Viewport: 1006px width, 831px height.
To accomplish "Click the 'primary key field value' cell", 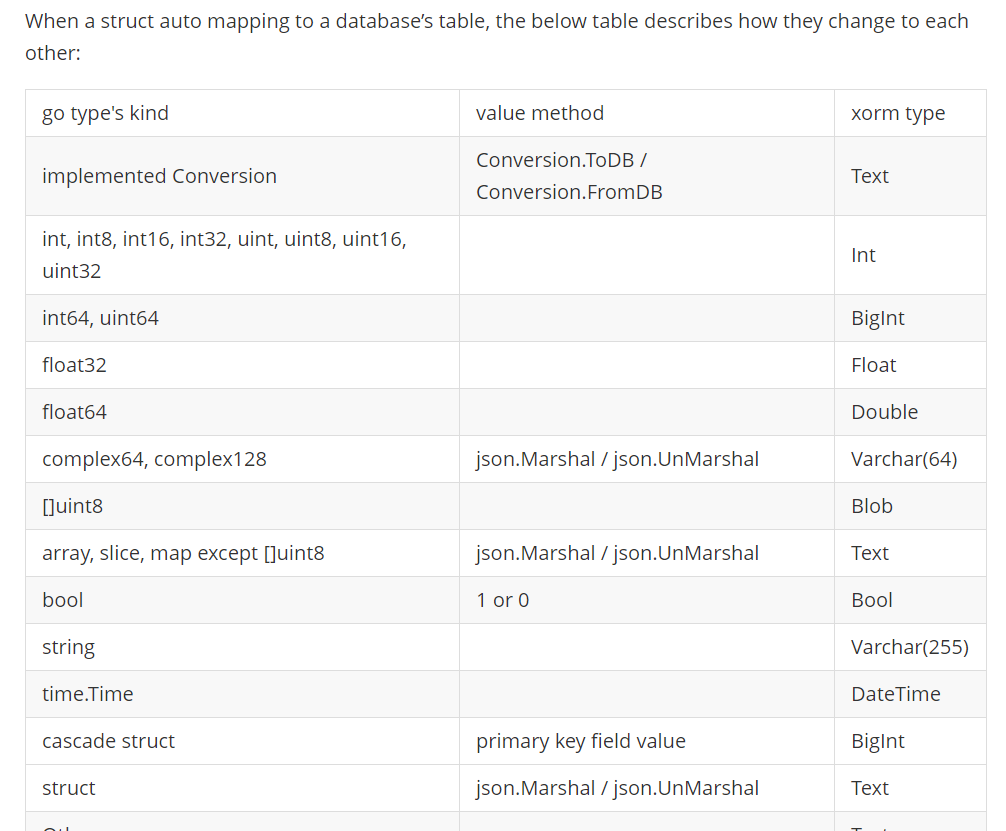I will 580,741.
